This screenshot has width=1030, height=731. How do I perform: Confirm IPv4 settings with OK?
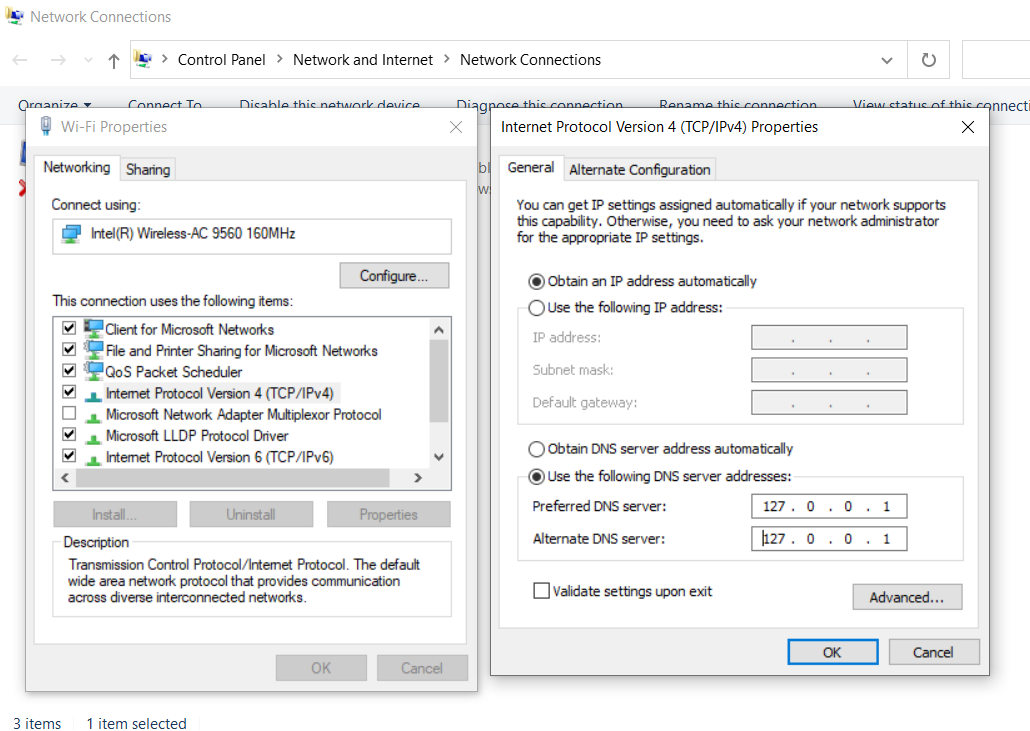(832, 652)
